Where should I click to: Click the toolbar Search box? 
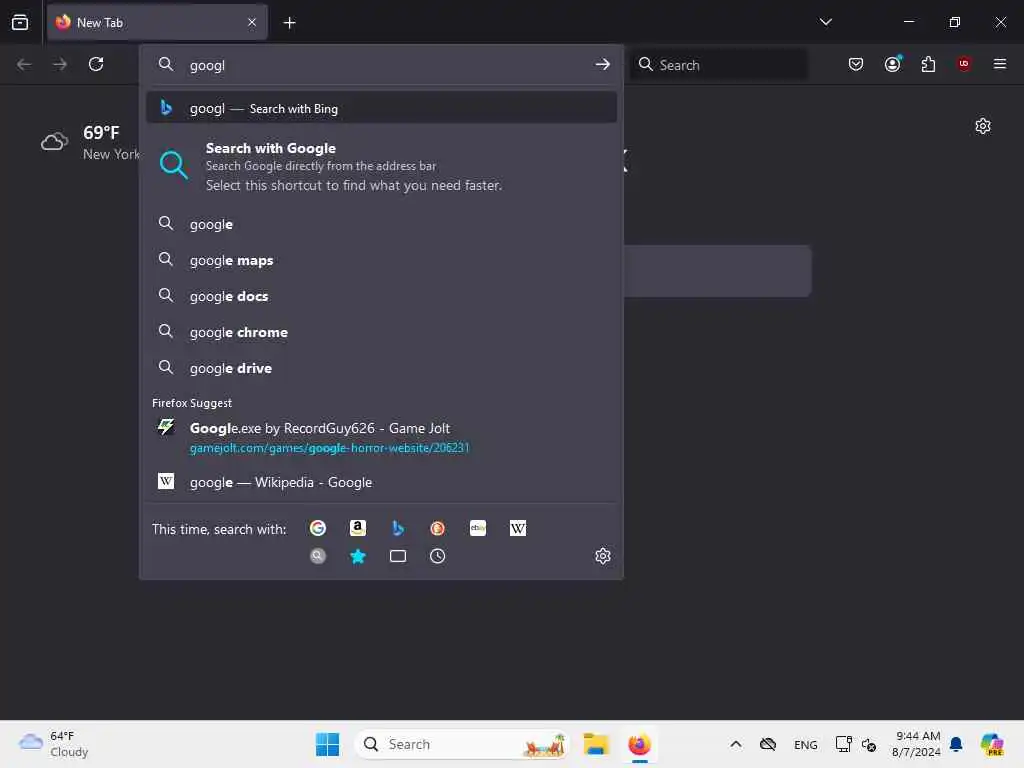pos(718,64)
